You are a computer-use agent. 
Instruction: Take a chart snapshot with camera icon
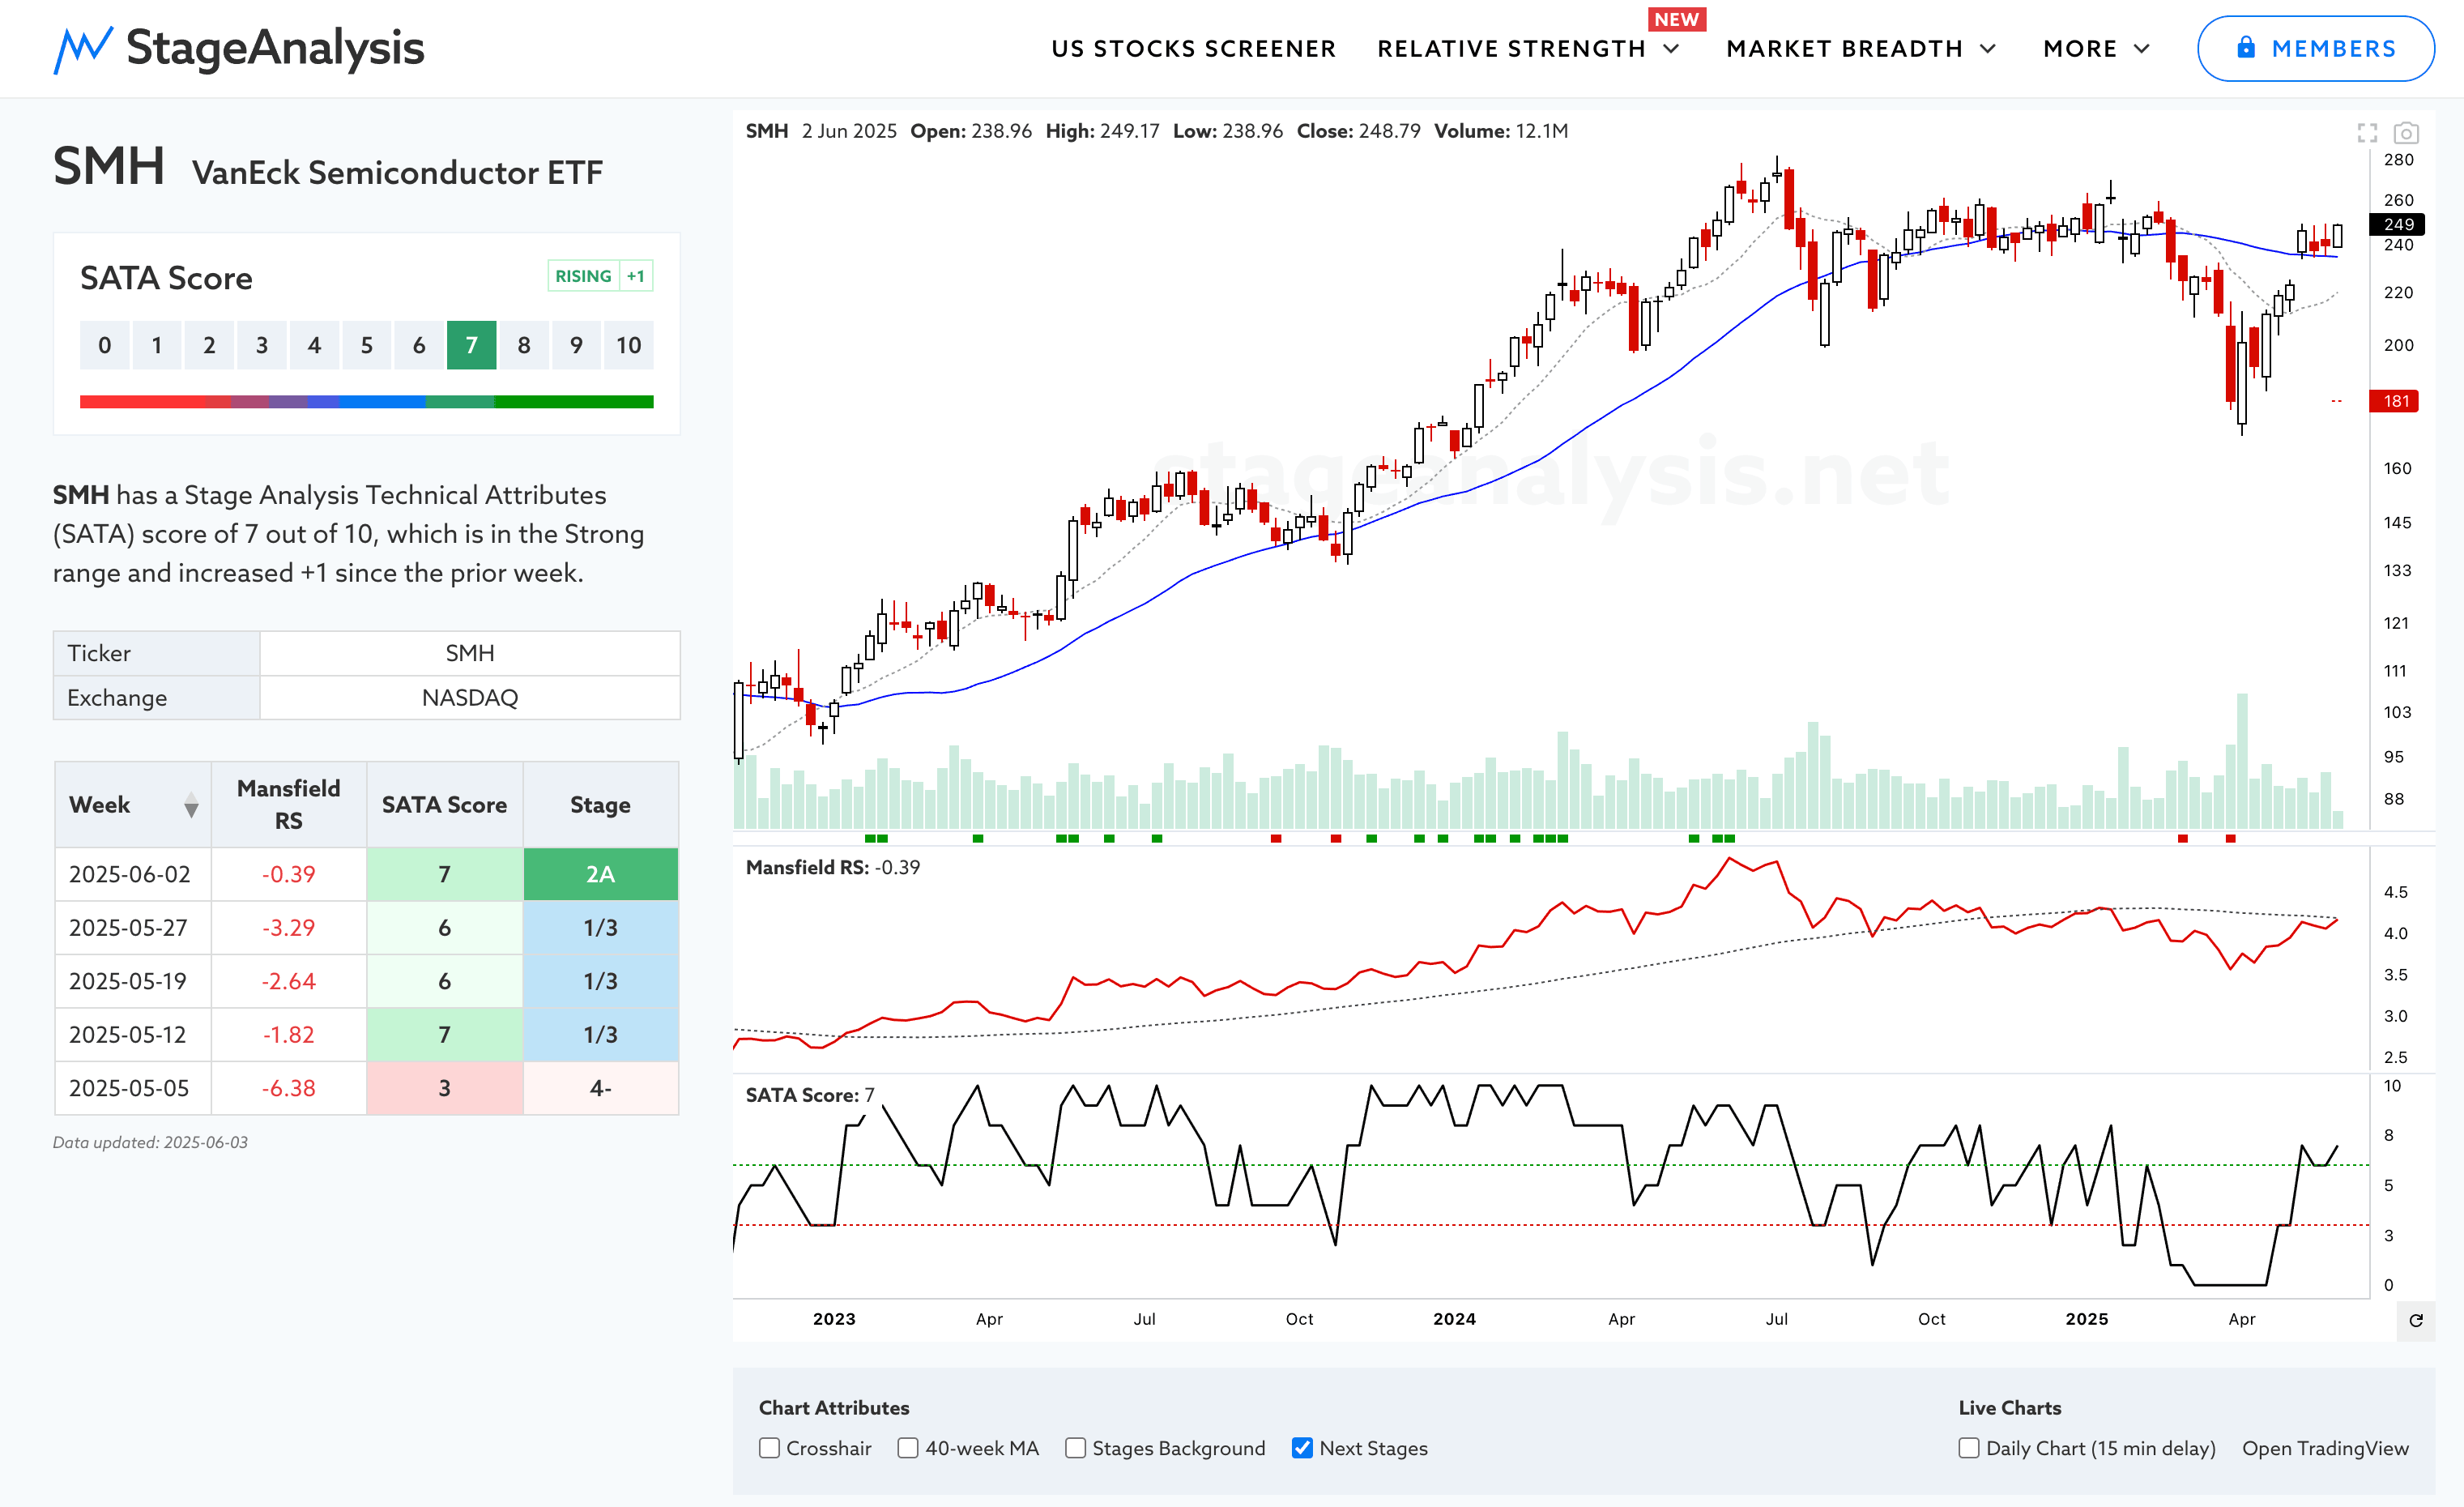(2405, 133)
